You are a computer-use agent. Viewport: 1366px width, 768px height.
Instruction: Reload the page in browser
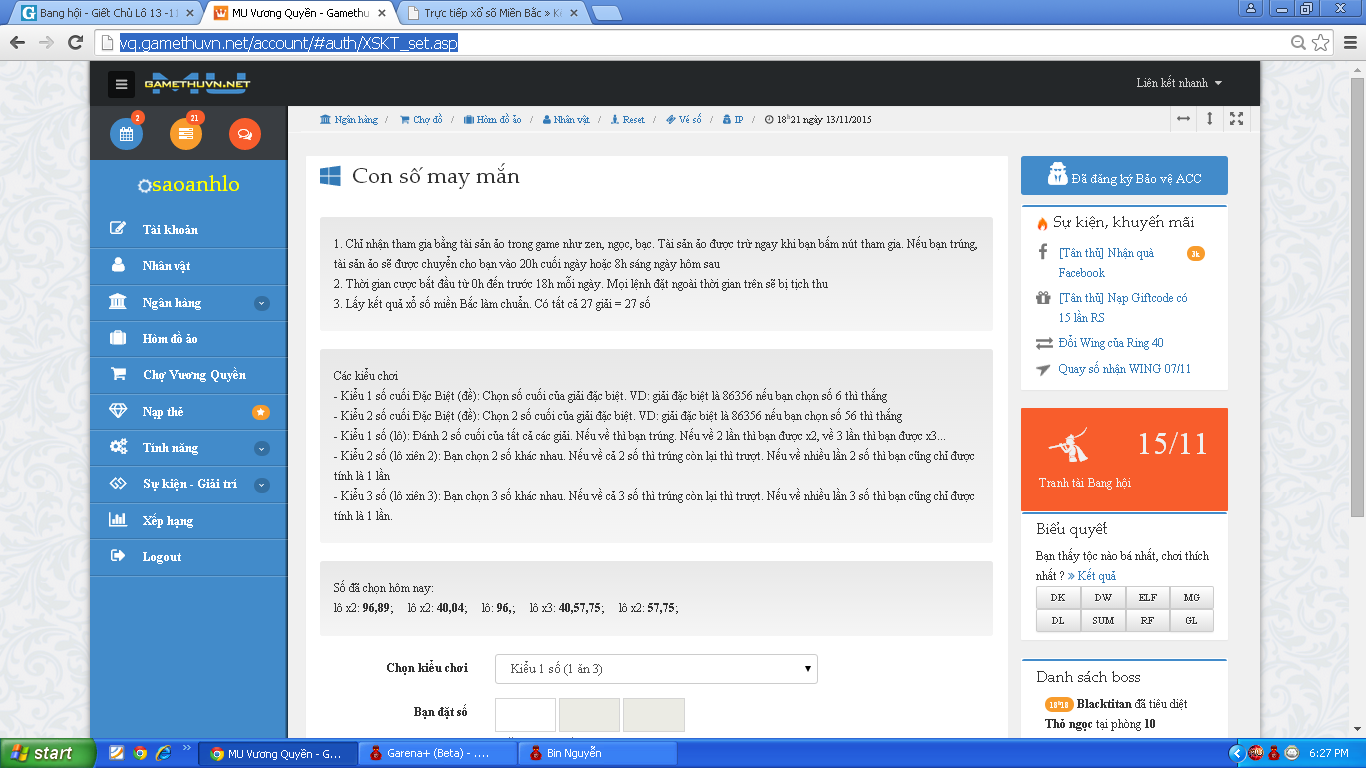(75, 42)
